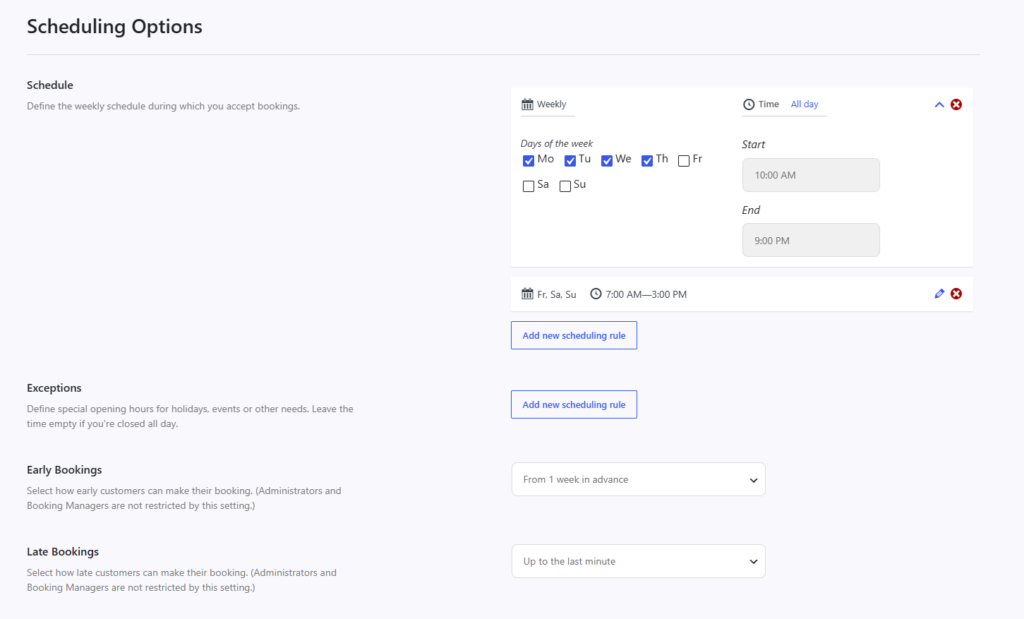Check the Su day checkbox
The height and width of the screenshot is (619, 1024).
click(565, 186)
